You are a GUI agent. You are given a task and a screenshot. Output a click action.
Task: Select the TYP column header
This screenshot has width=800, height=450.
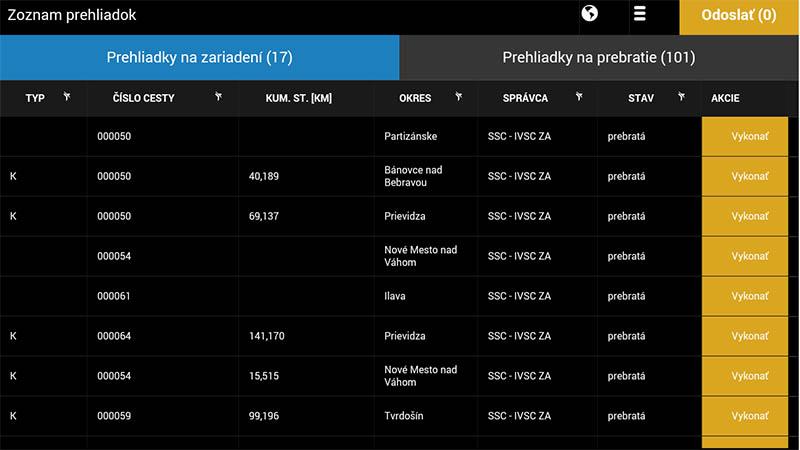35,98
